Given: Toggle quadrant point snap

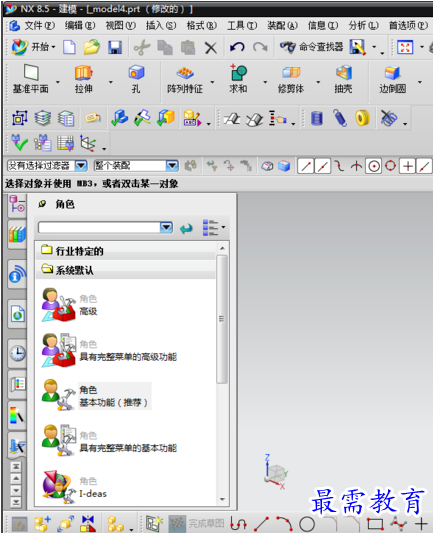Looking at the screenshot, I should coord(391,166).
